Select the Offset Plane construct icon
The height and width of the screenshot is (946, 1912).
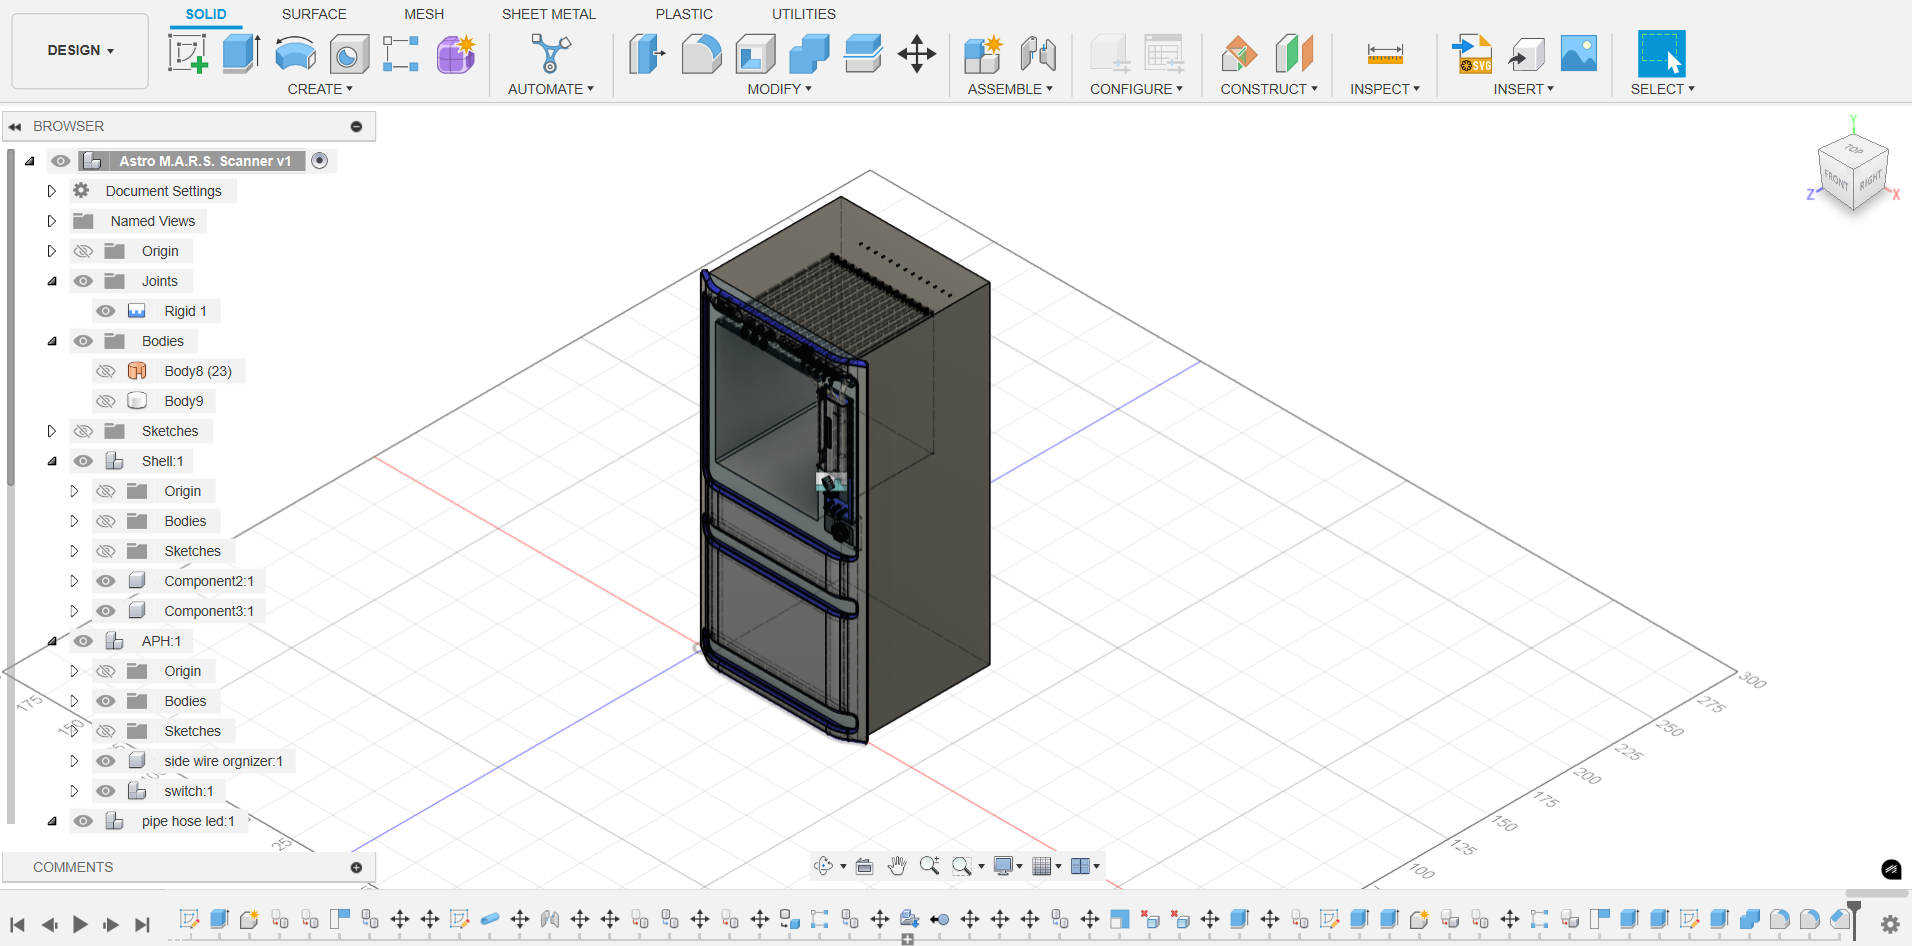coord(1239,54)
